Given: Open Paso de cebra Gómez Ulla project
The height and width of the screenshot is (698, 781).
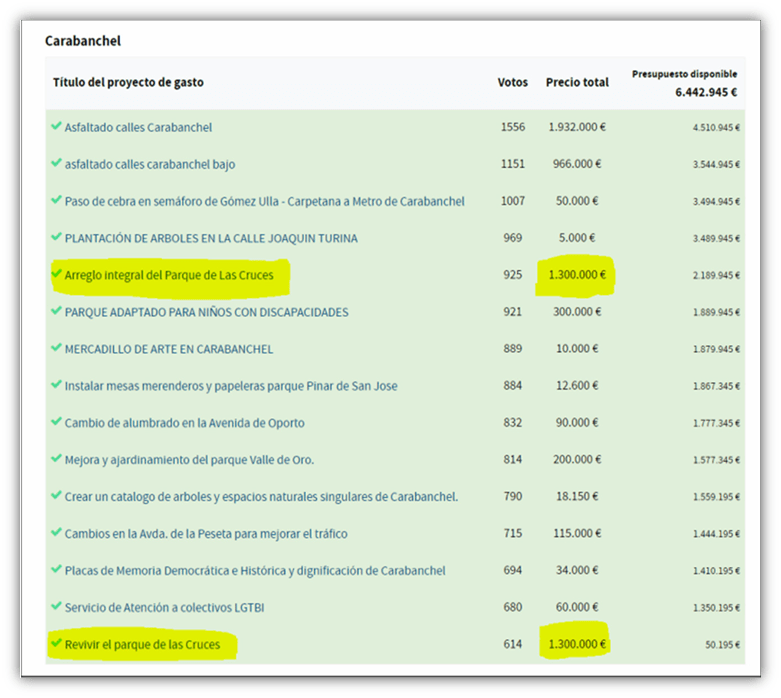Looking at the screenshot, I should pyautogui.click(x=264, y=202).
